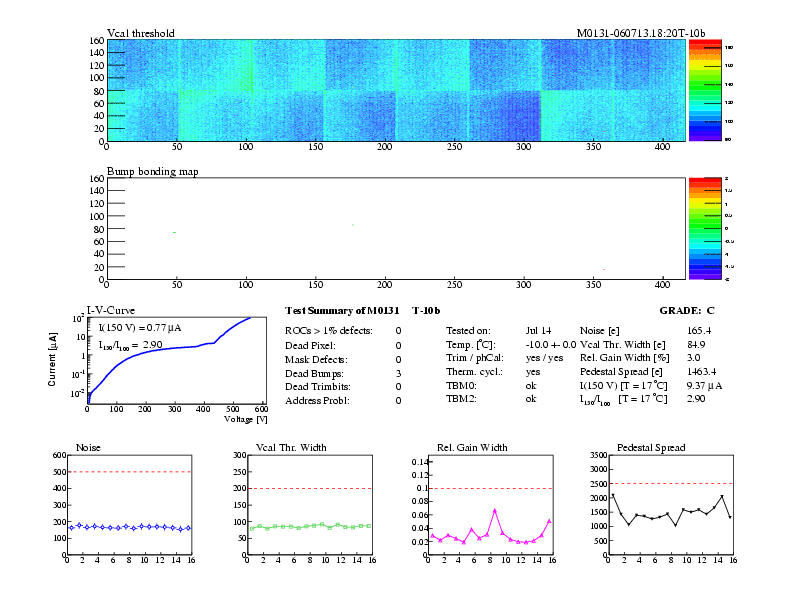Click the 'Rel. Gain Width' chart title
Image resolution: width=792 pixels, height=612 pixels.
pyautogui.click(x=472, y=448)
